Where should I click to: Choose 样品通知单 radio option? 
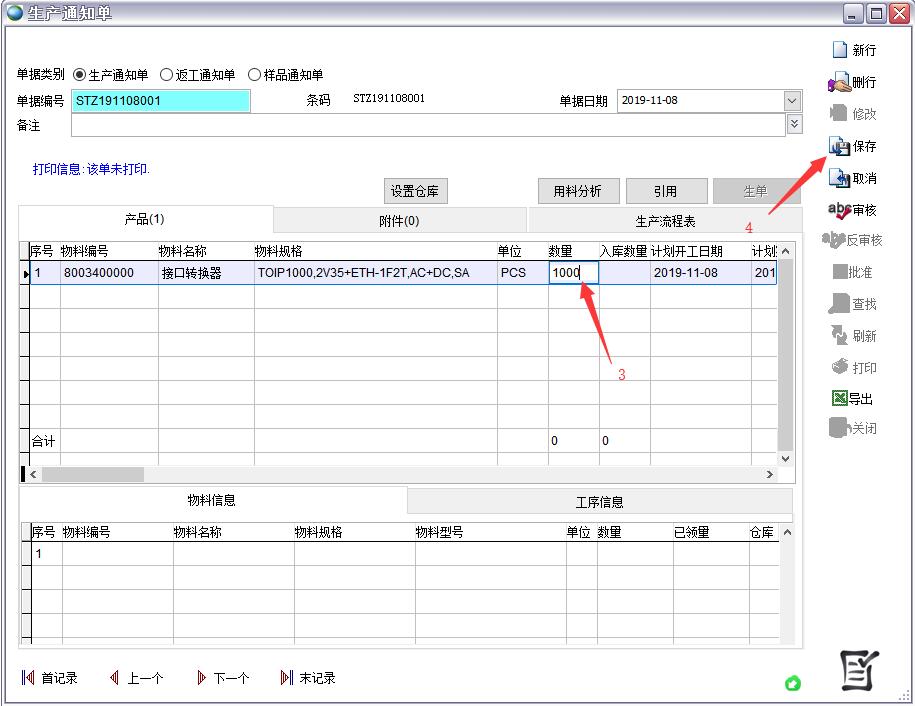click(x=254, y=75)
